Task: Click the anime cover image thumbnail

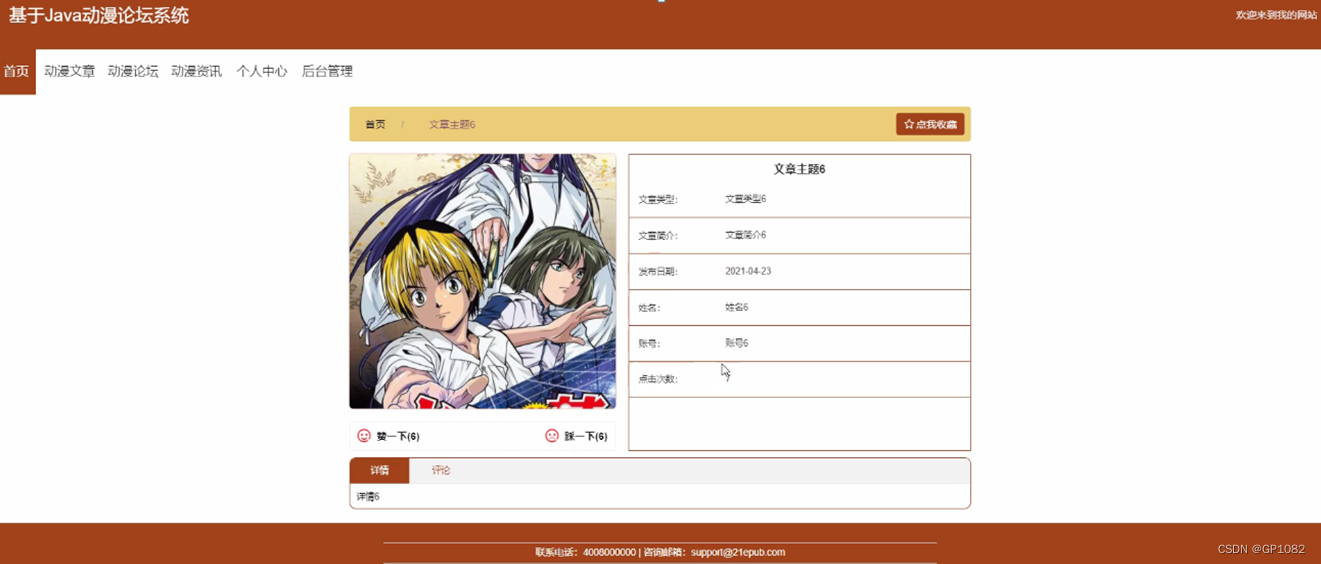Action: pos(482,281)
